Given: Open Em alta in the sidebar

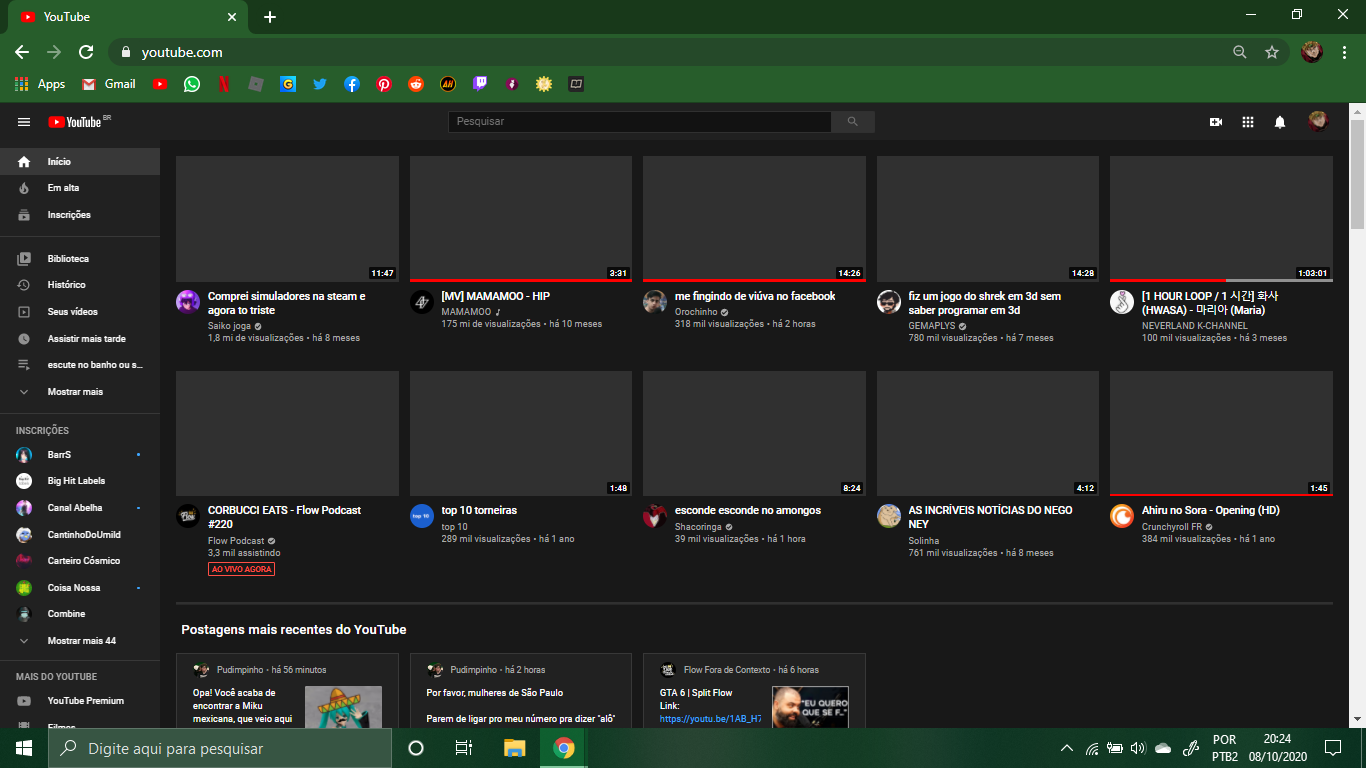Looking at the screenshot, I should pos(80,188).
